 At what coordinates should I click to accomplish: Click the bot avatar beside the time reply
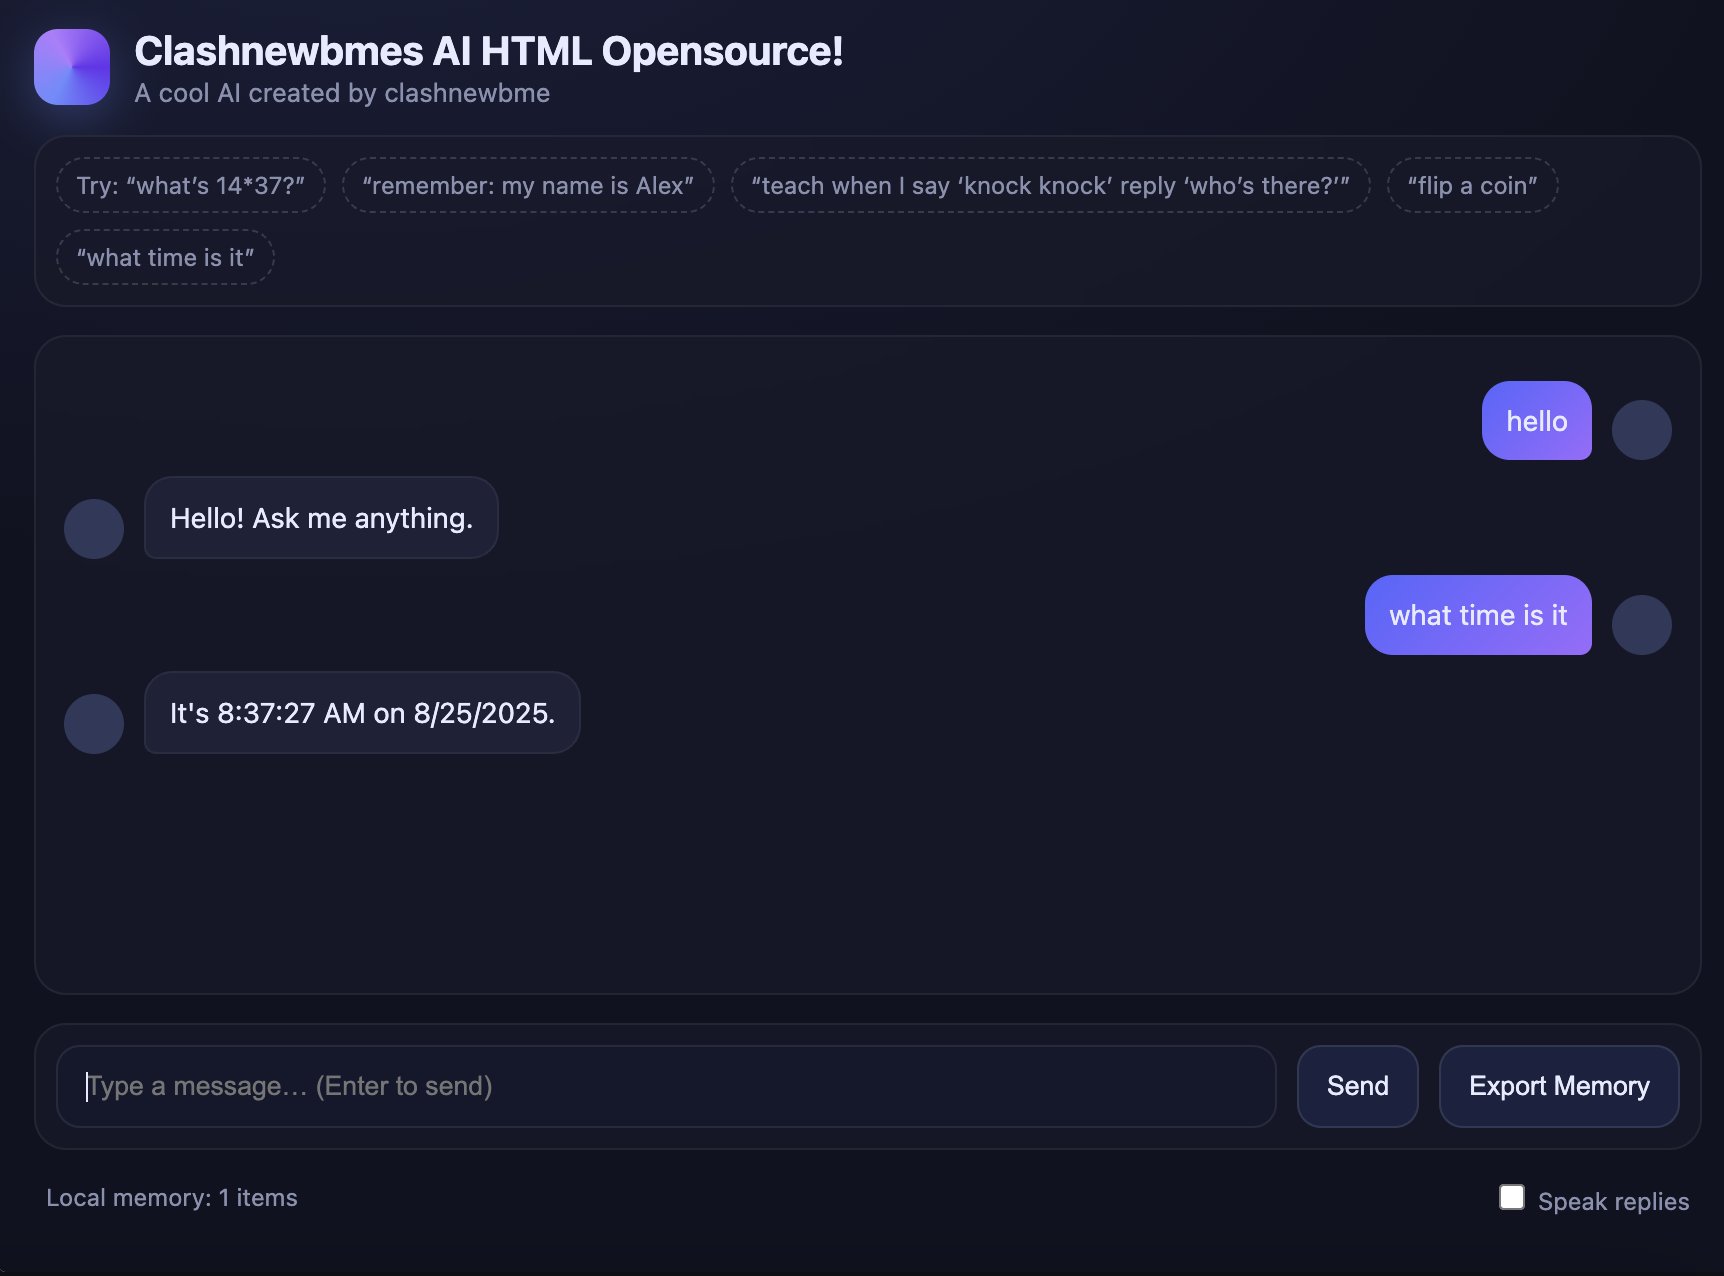click(x=94, y=724)
